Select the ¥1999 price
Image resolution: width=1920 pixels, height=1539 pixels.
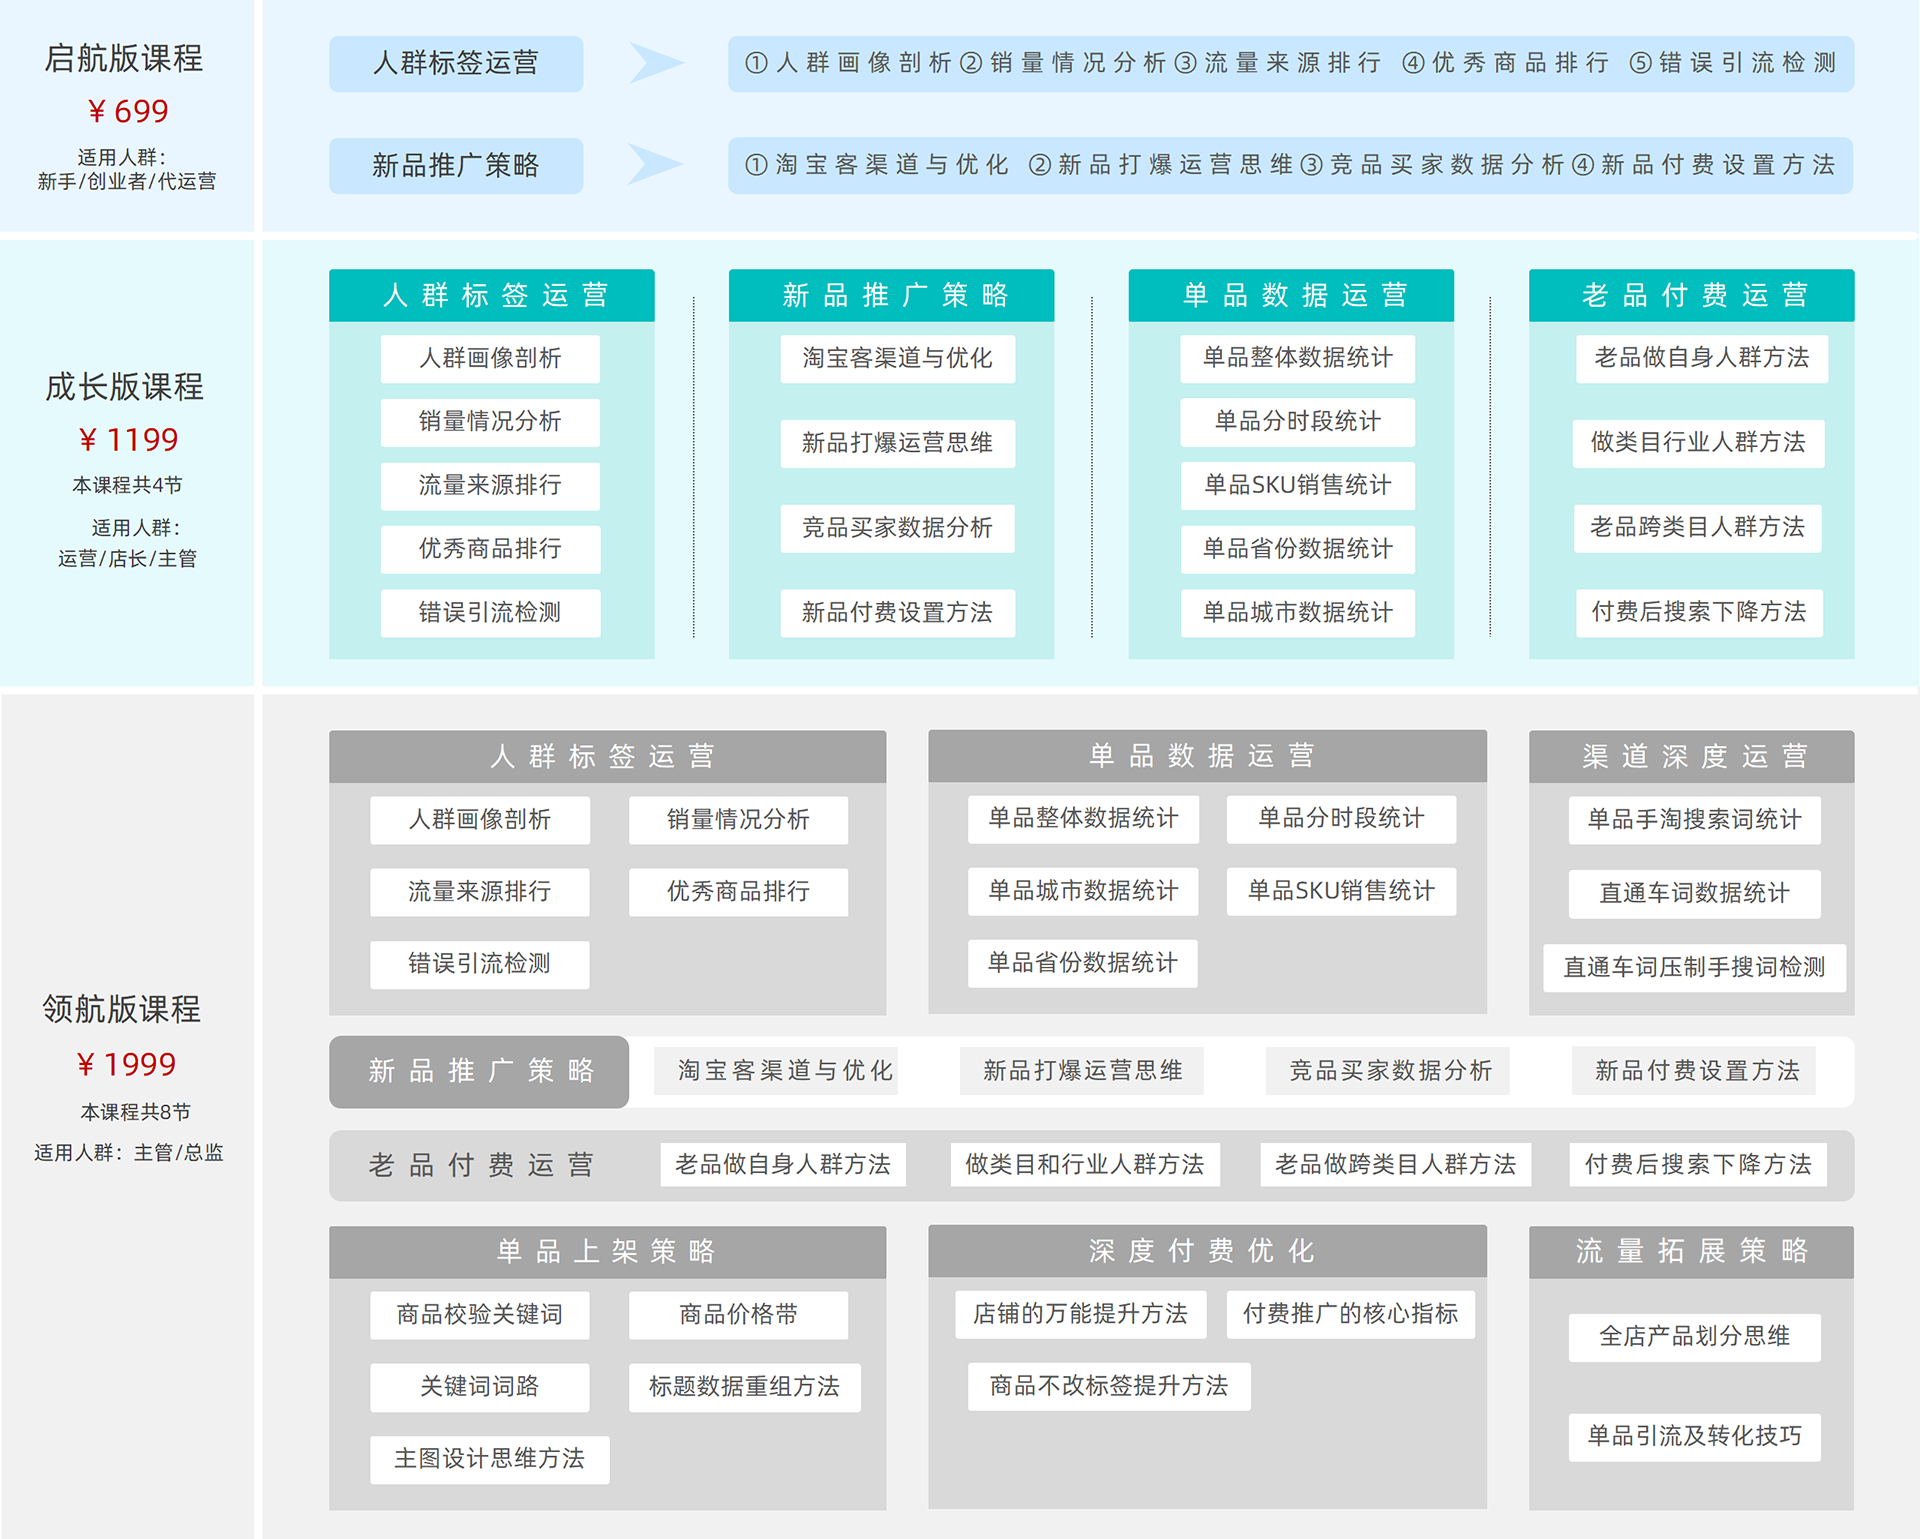tap(127, 1064)
